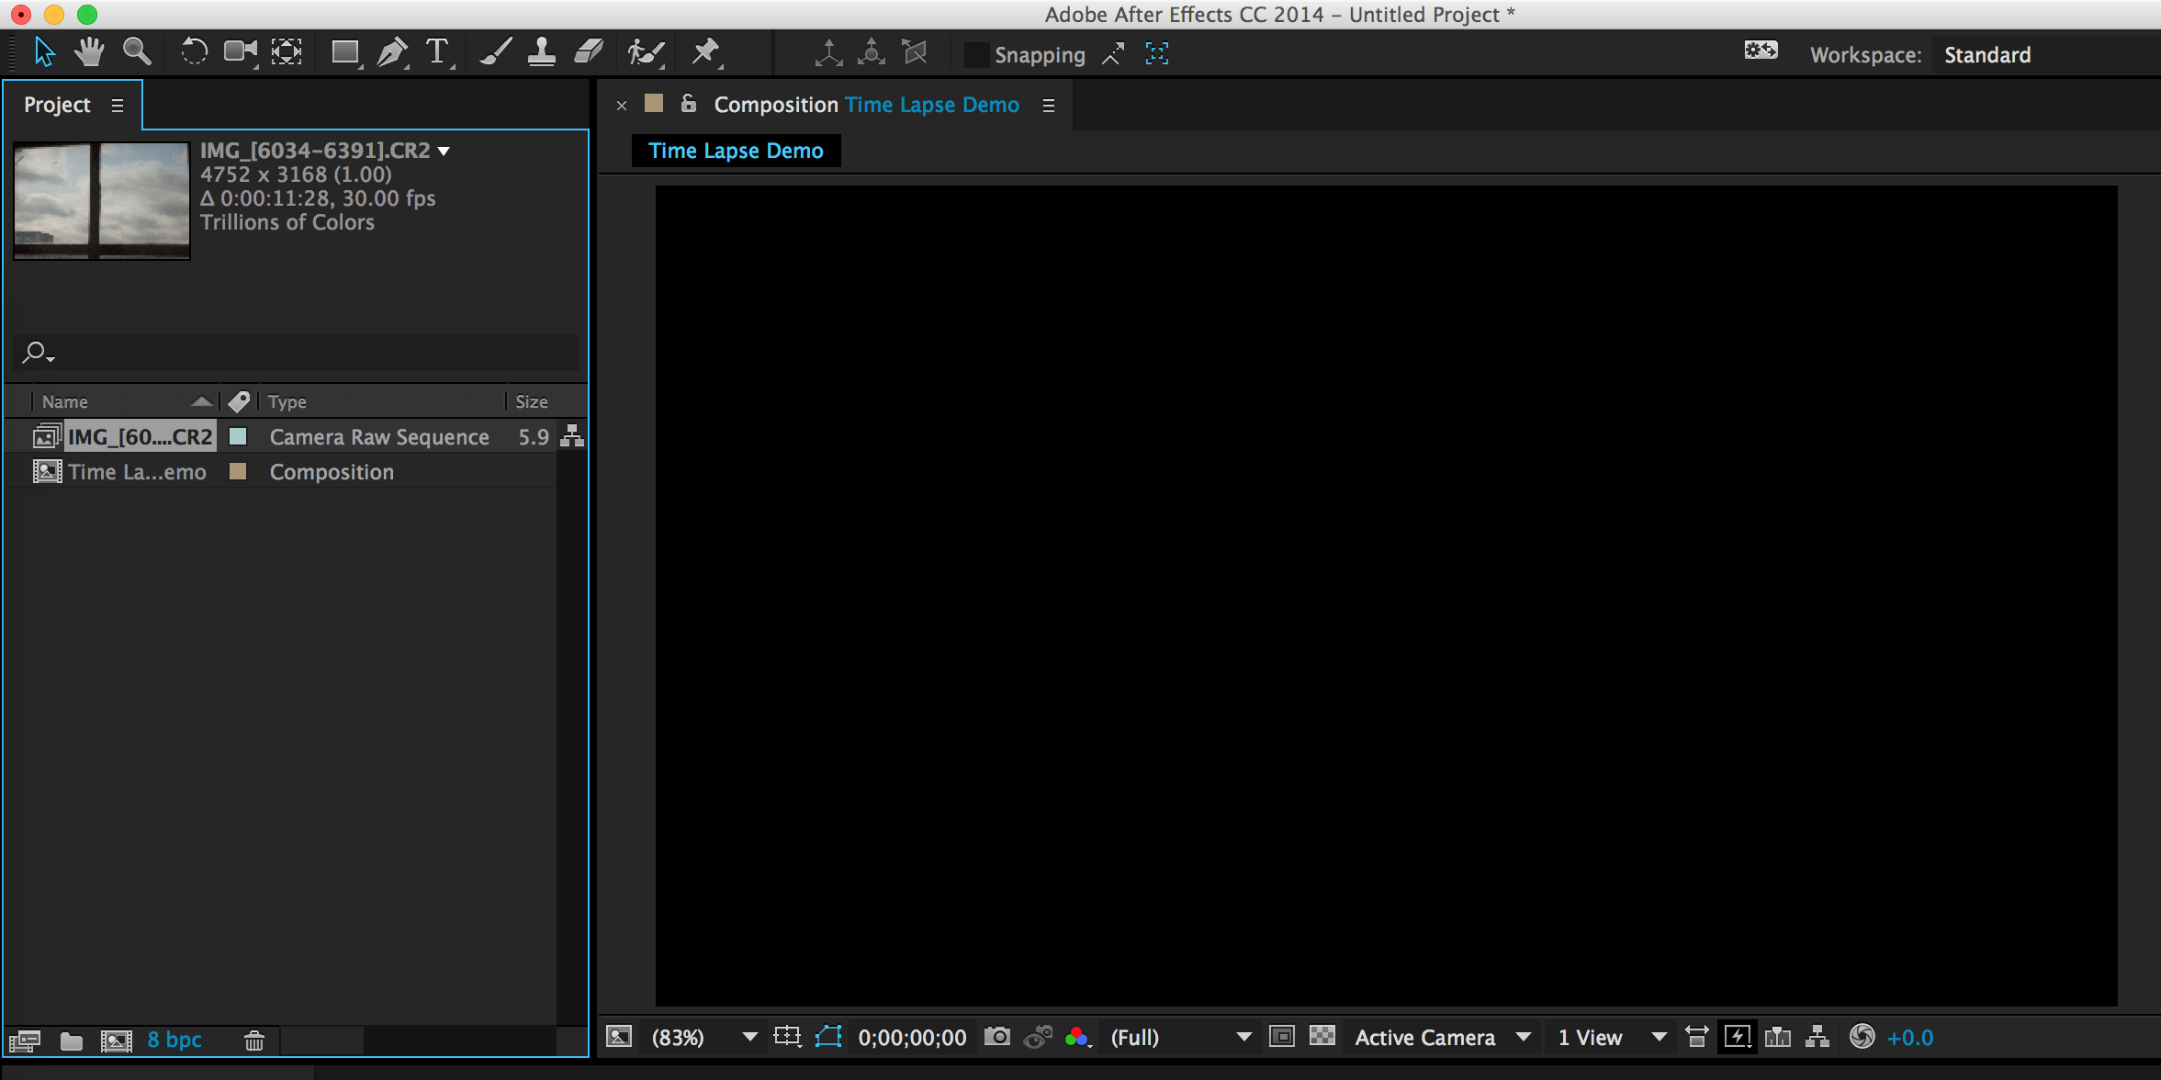The width and height of the screenshot is (2161, 1080).
Task: Select the Unified Camera tool
Action: (x=240, y=52)
